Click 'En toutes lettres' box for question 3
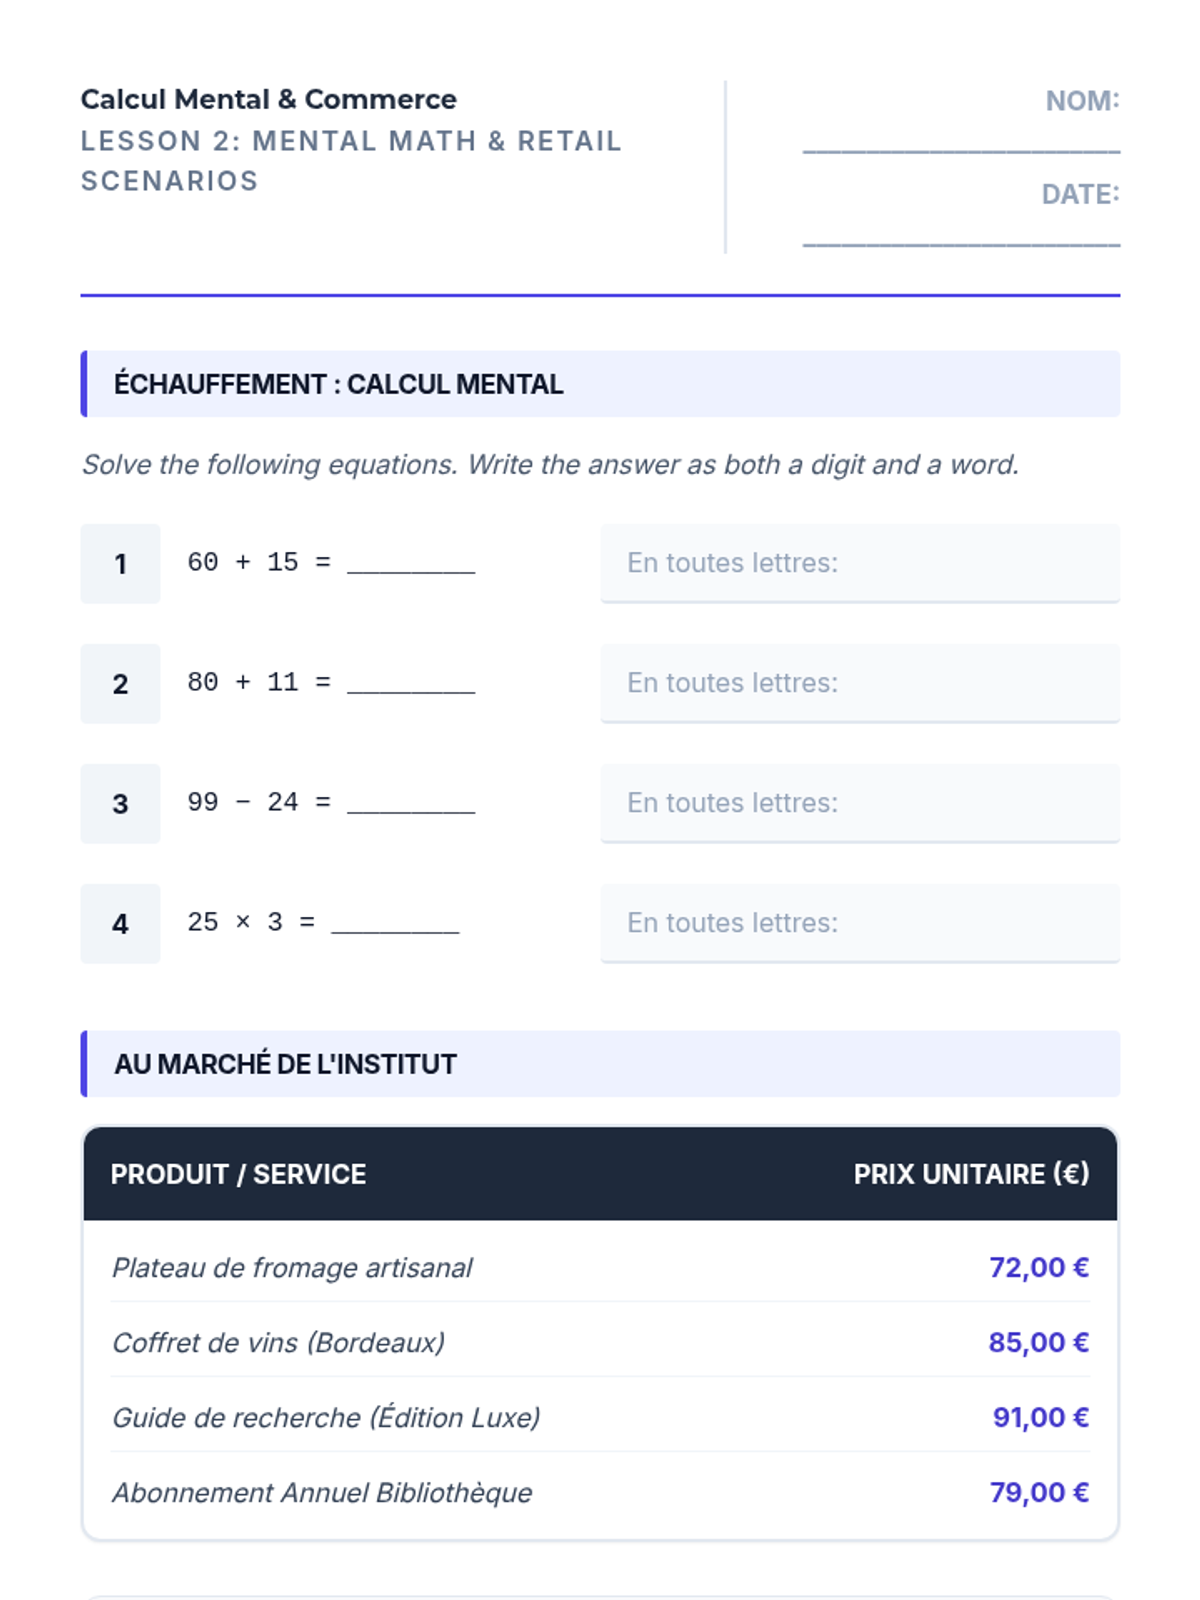 click(x=859, y=803)
